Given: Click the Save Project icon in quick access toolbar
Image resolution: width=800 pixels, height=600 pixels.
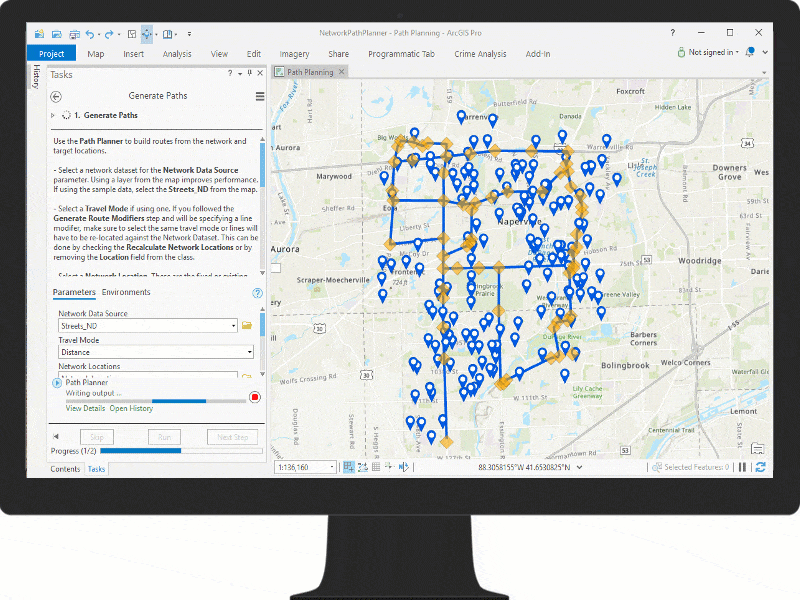Looking at the screenshot, I should pyautogui.click(x=74, y=34).
